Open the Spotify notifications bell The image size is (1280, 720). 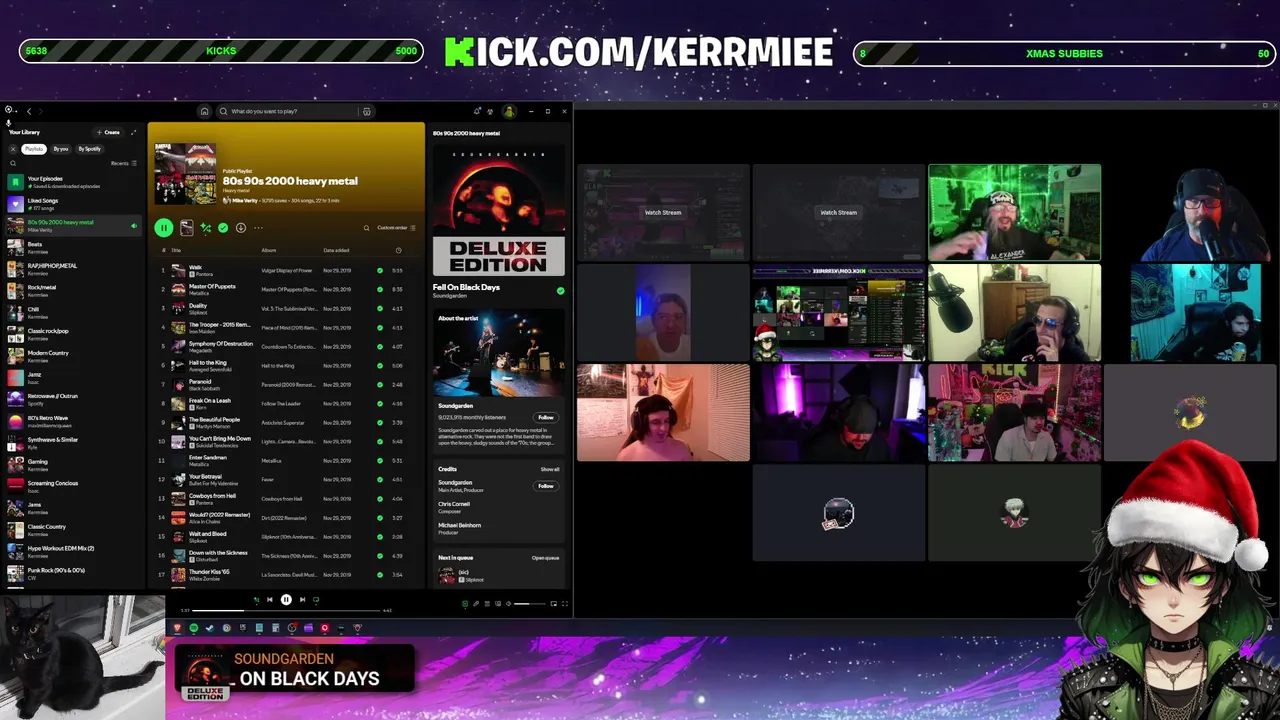point(477,111)
